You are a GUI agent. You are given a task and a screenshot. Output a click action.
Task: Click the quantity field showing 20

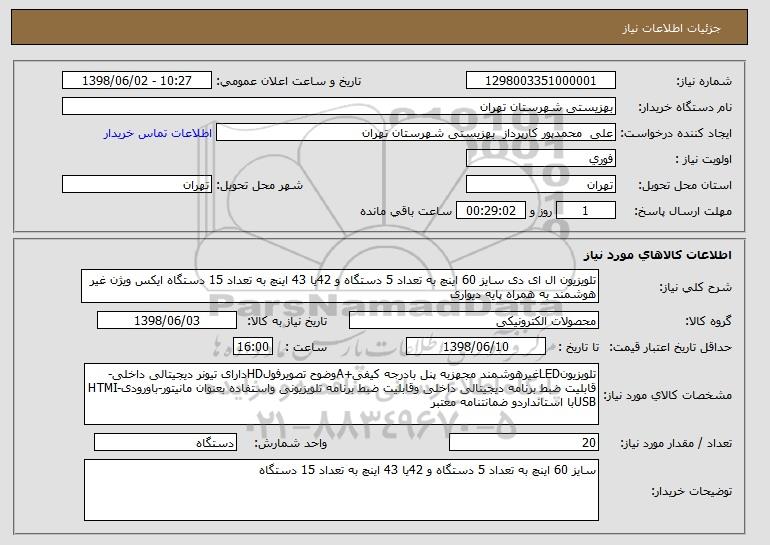(524, 442)
